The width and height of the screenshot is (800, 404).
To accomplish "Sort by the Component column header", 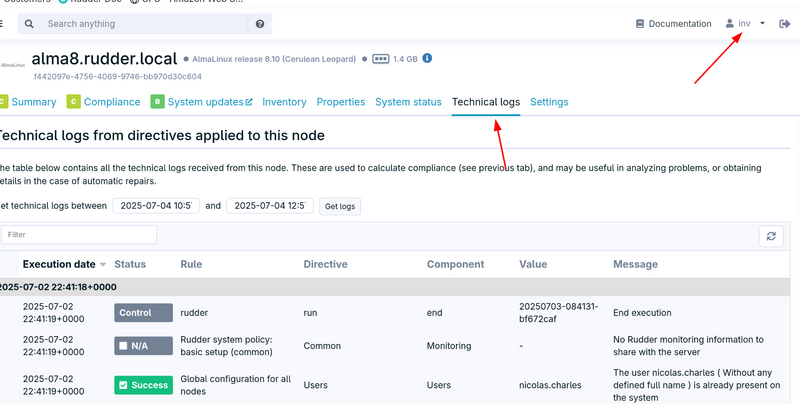I will [x=456, y=264].
